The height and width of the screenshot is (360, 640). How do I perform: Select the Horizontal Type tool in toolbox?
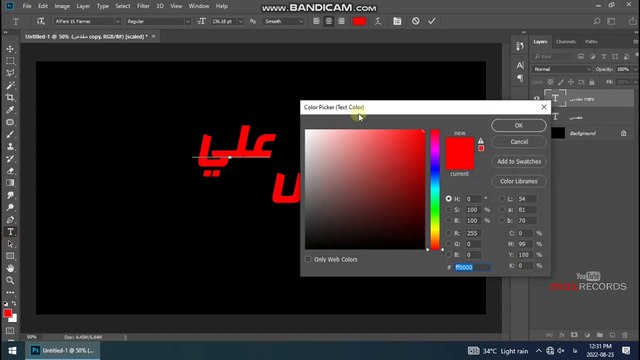tap(10, 232)
